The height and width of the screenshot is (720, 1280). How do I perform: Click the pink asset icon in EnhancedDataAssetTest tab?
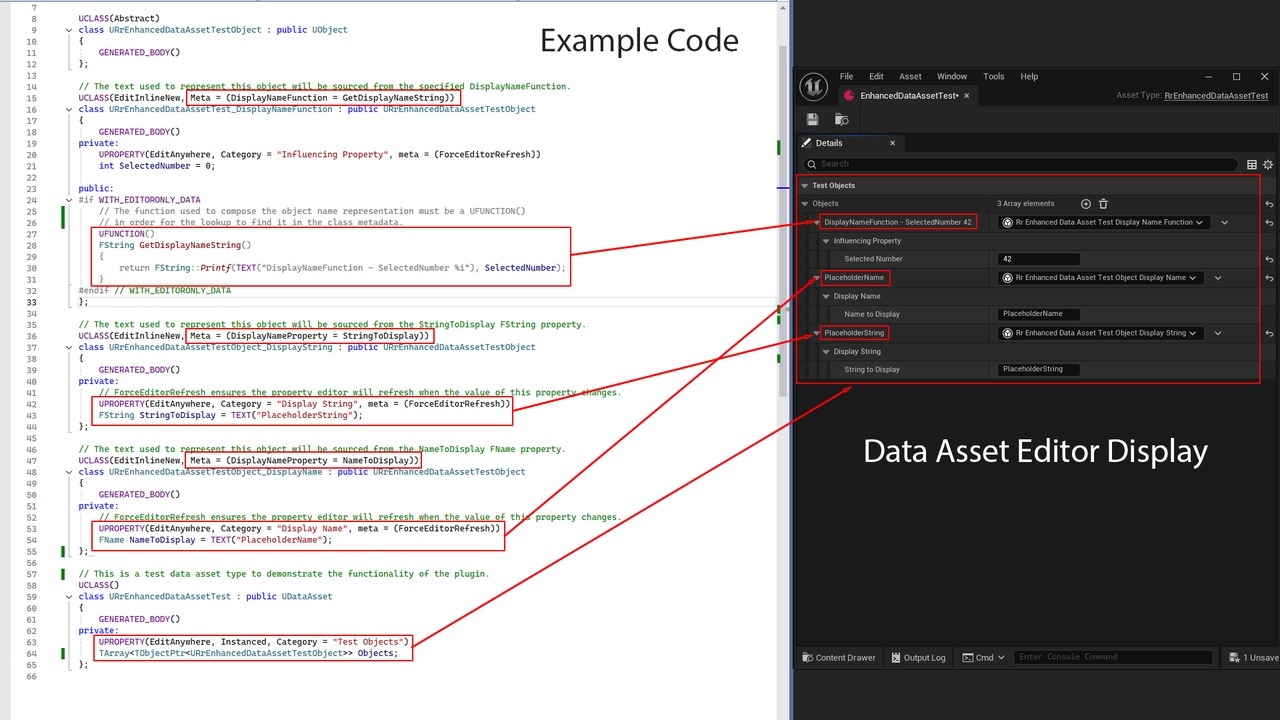click(x=850, y=95)
